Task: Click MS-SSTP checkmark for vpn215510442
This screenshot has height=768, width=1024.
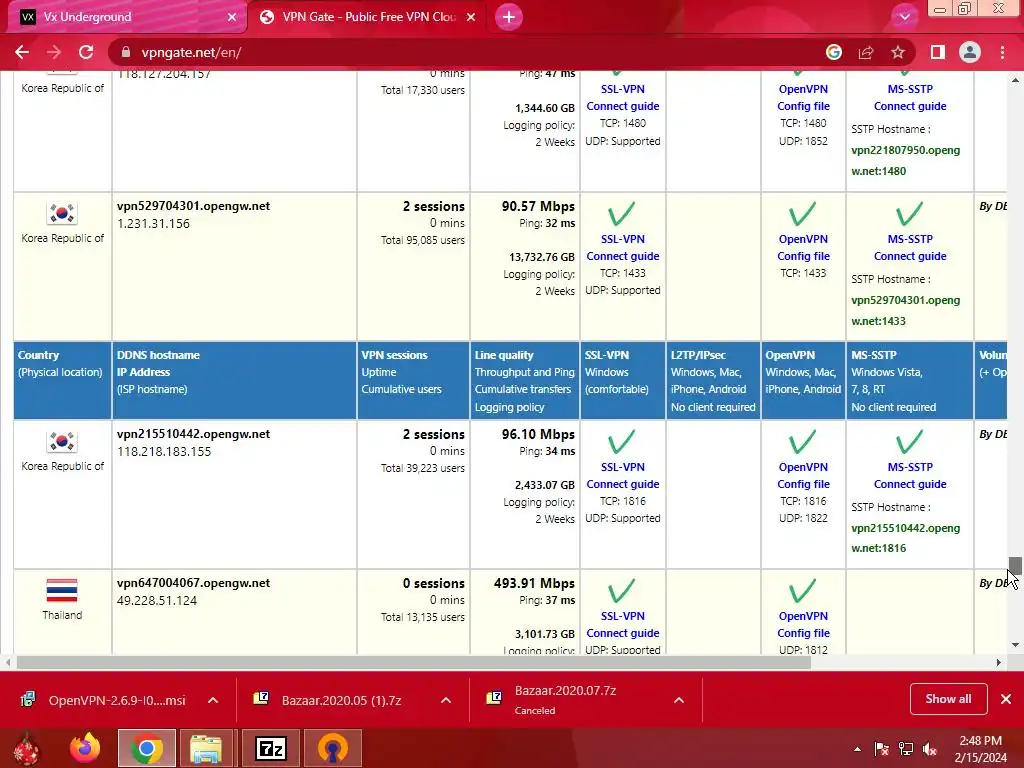Action: 908,441
